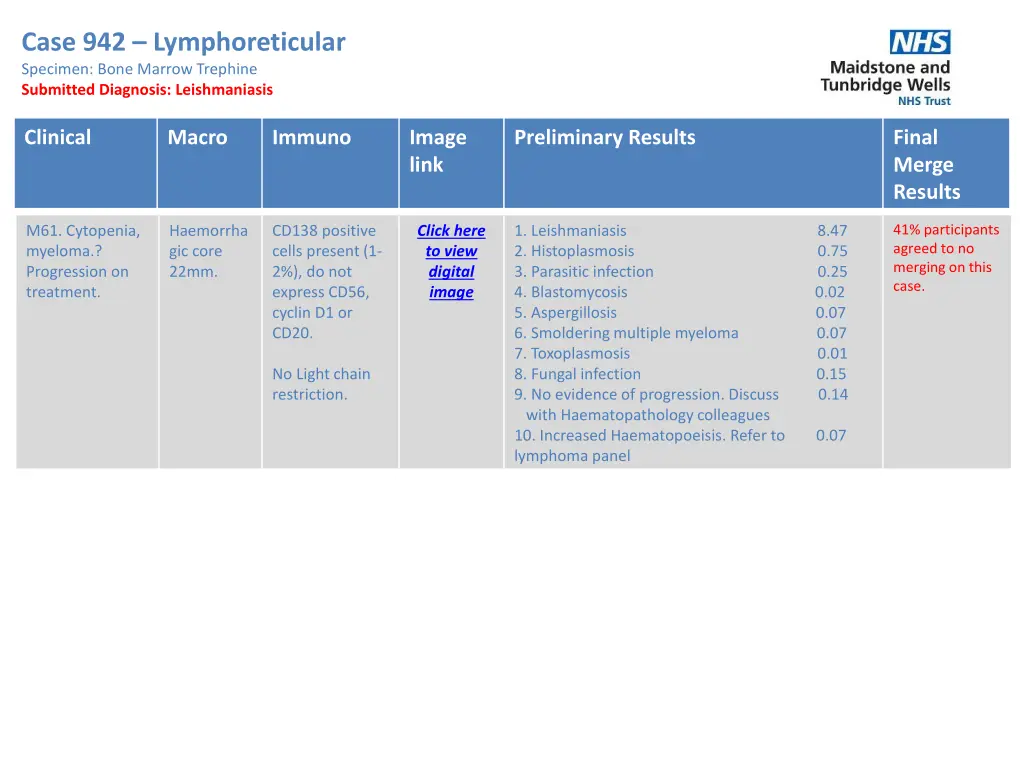Click 'Submitted Diagnosis: Leishmaniasis' red text
Viewport: 1024px width, 768px height.
coord(147,89)
